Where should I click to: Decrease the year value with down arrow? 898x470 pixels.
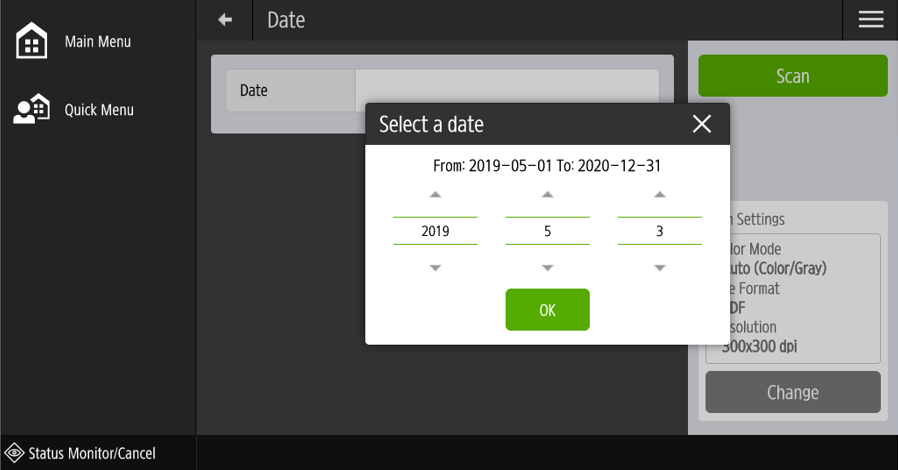(435, 268)
